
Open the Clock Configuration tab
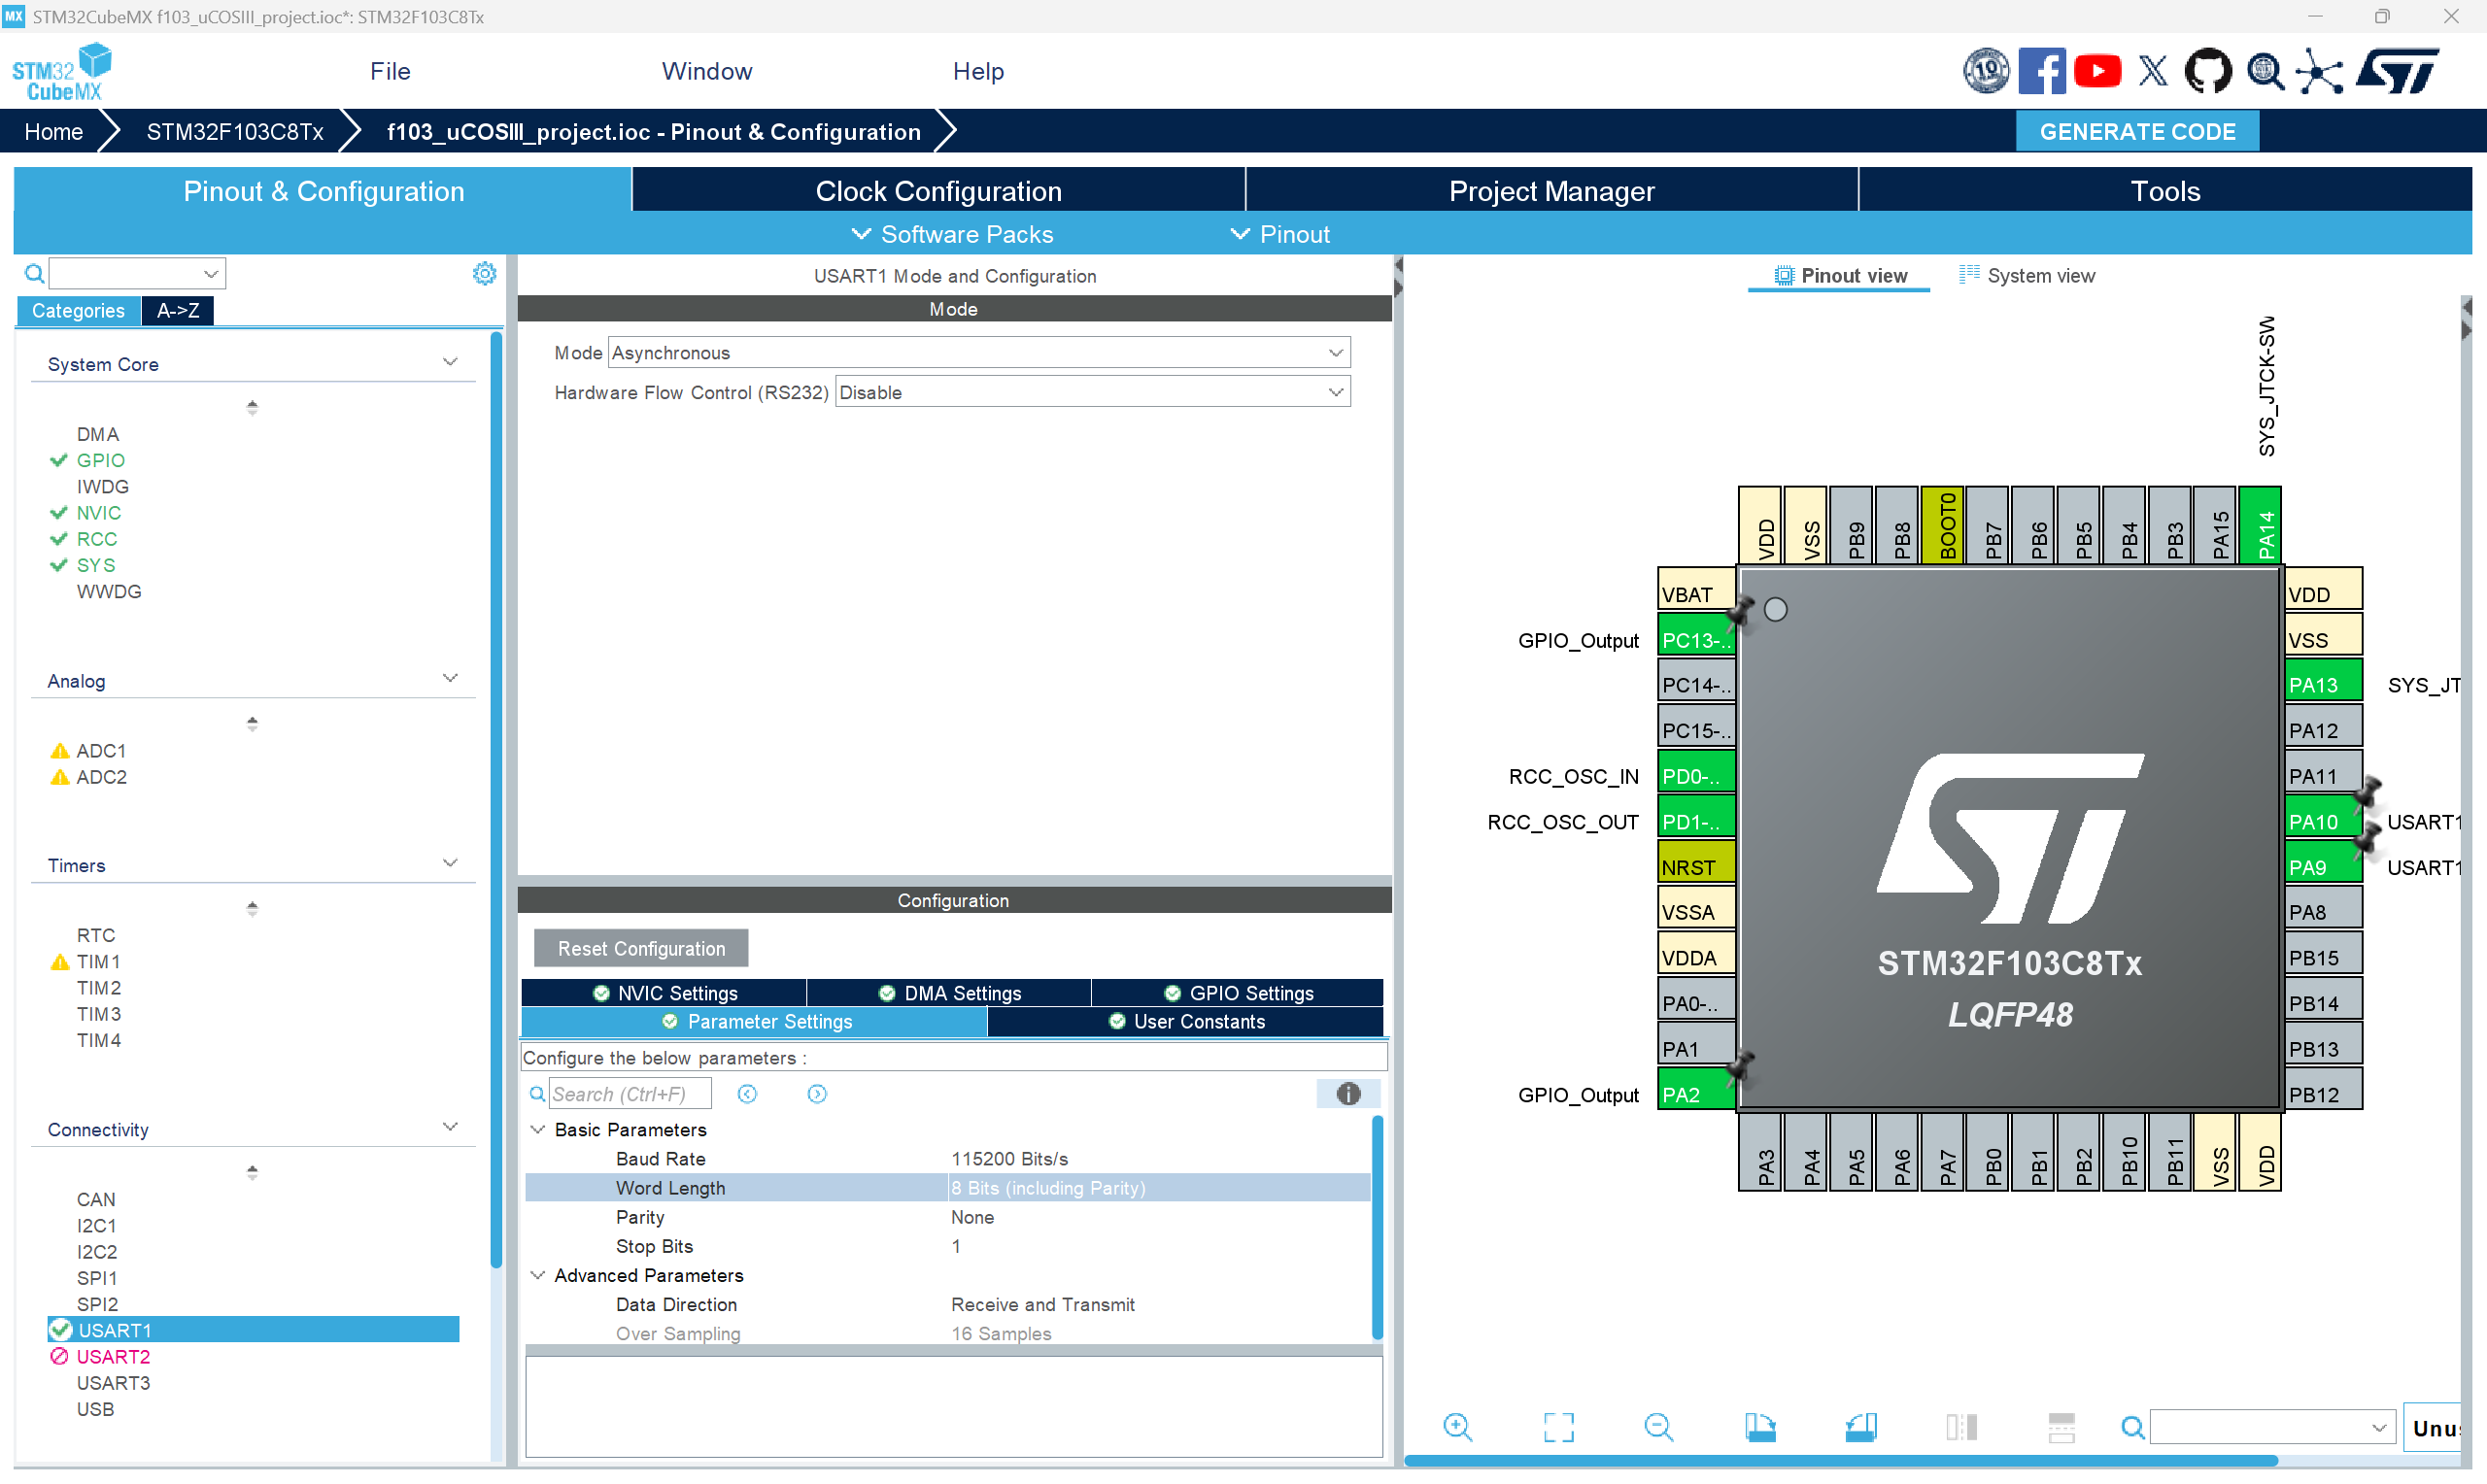pyautogui.click(x=938, y=191)
